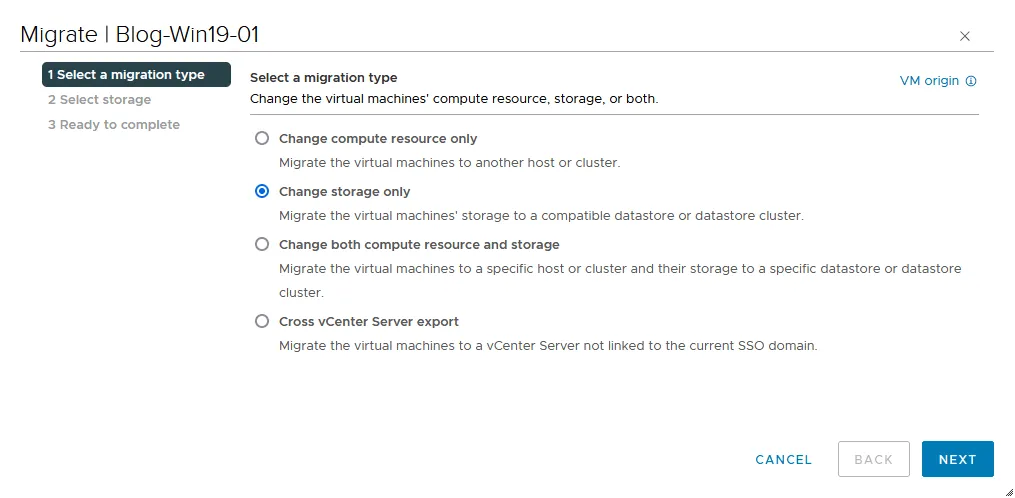Jump to step 2 Select storage
The height and width of the screenshot is (498, 1015).
(x=100, y=100)
